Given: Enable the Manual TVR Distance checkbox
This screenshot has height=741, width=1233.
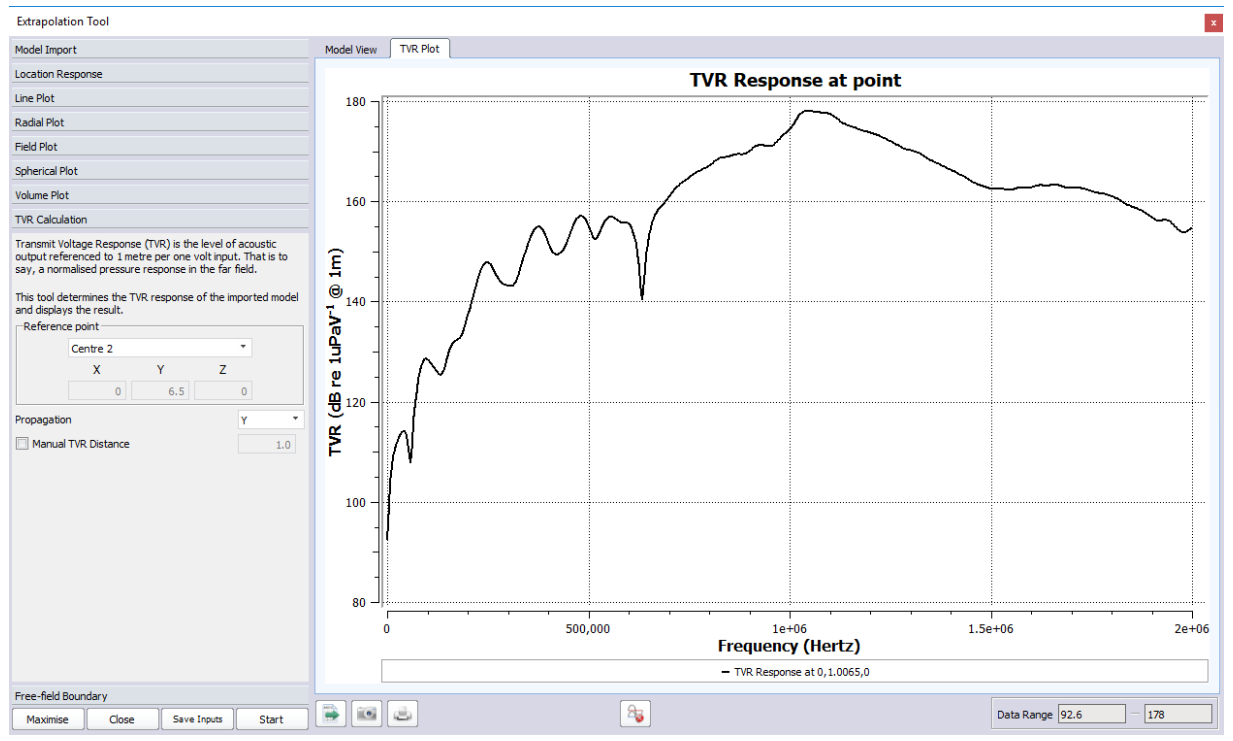Looking at the screenshot, I should (22, 444).
